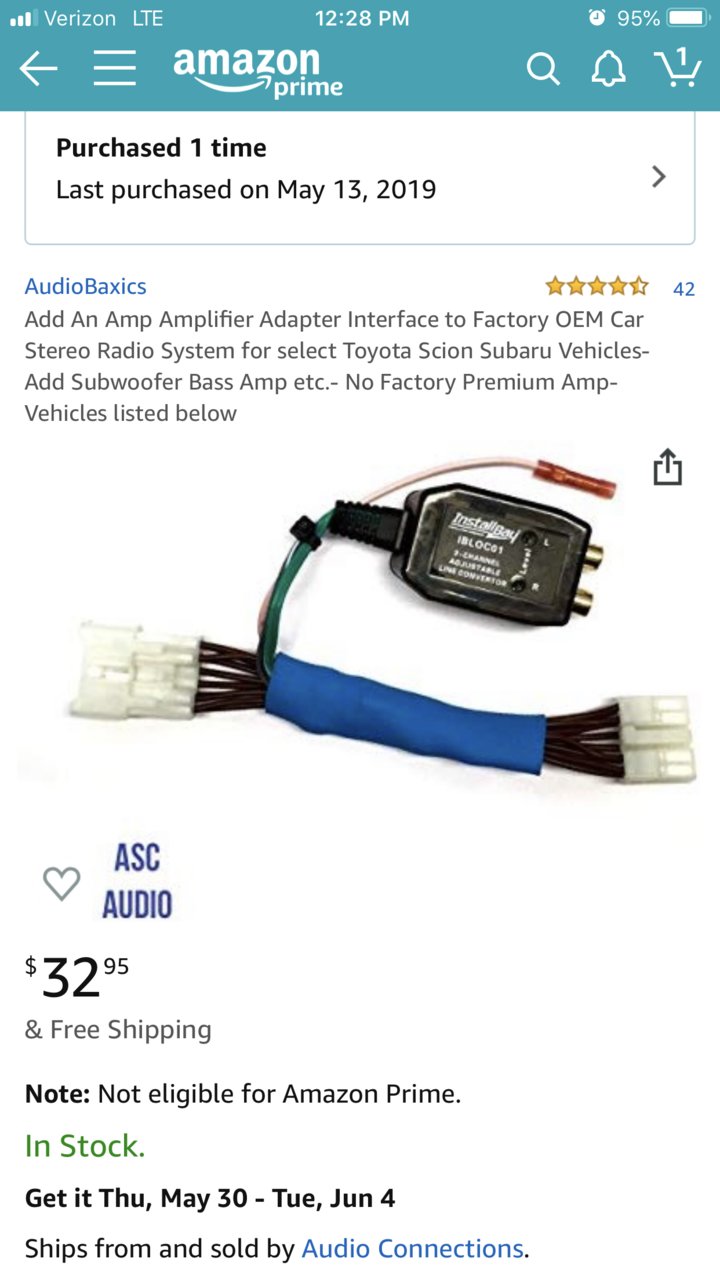Tap the back arrow icon
720x1280 pixels.
tap(38, 69)
